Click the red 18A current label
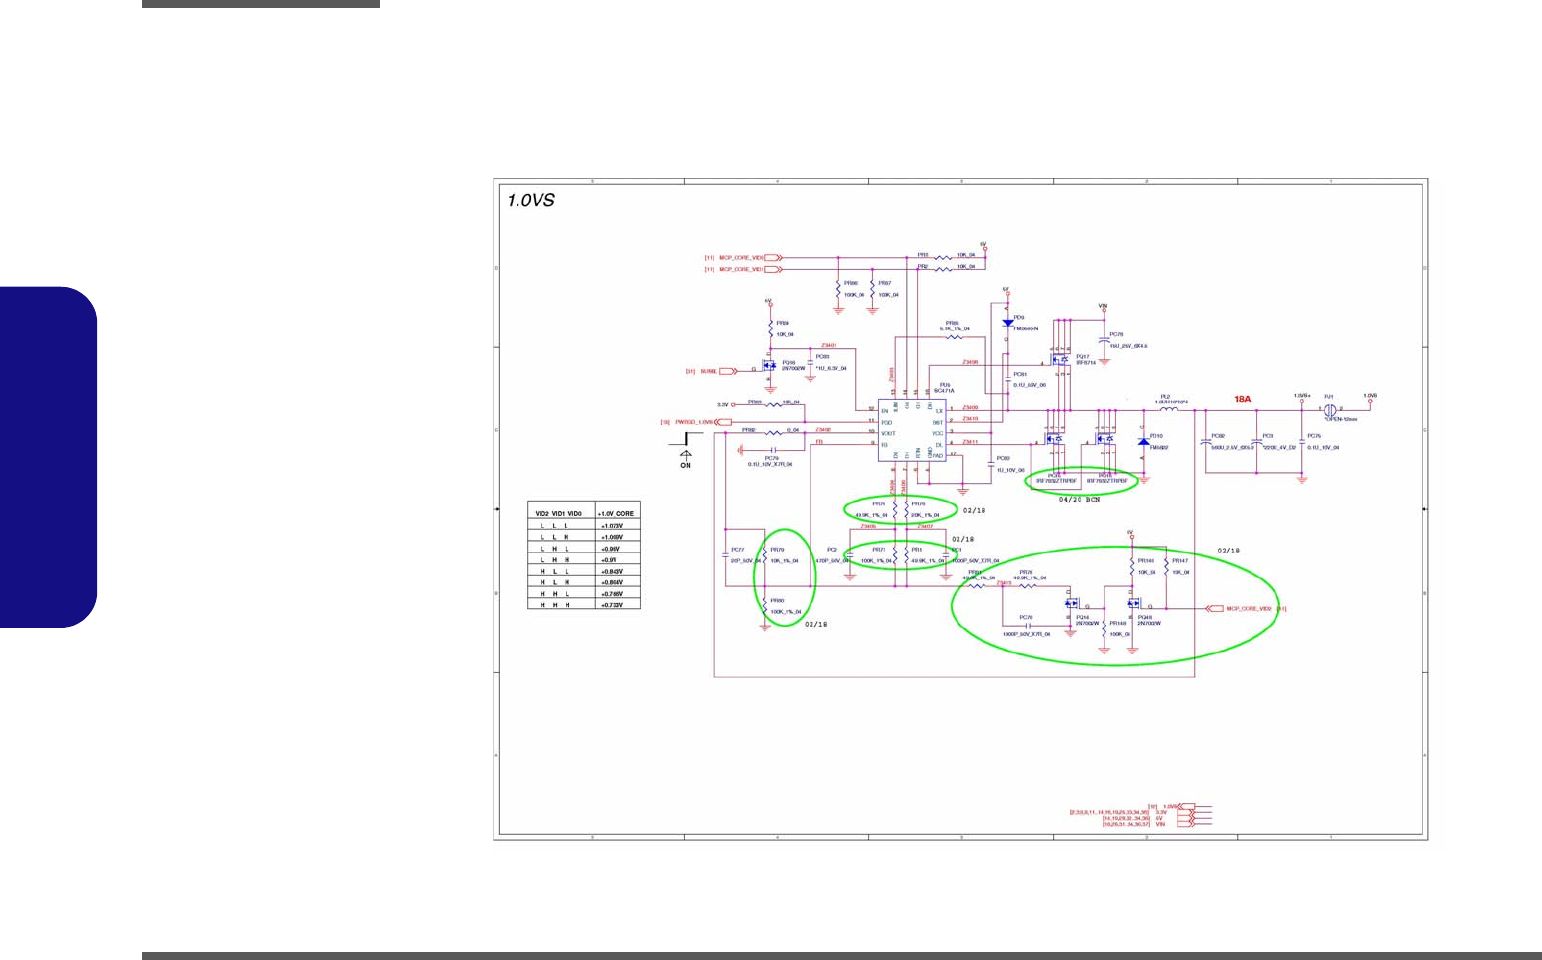Viewport: 1542px width, 960px height. 1242,399
